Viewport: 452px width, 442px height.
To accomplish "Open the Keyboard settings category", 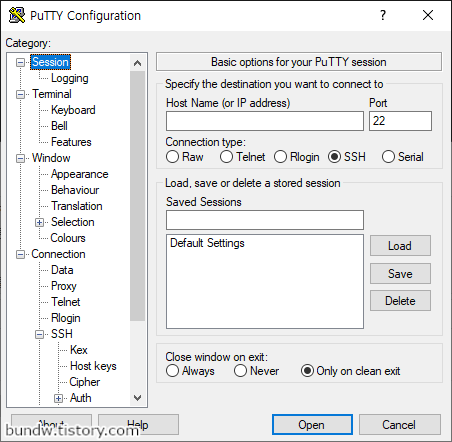I will tap(73, 110).
